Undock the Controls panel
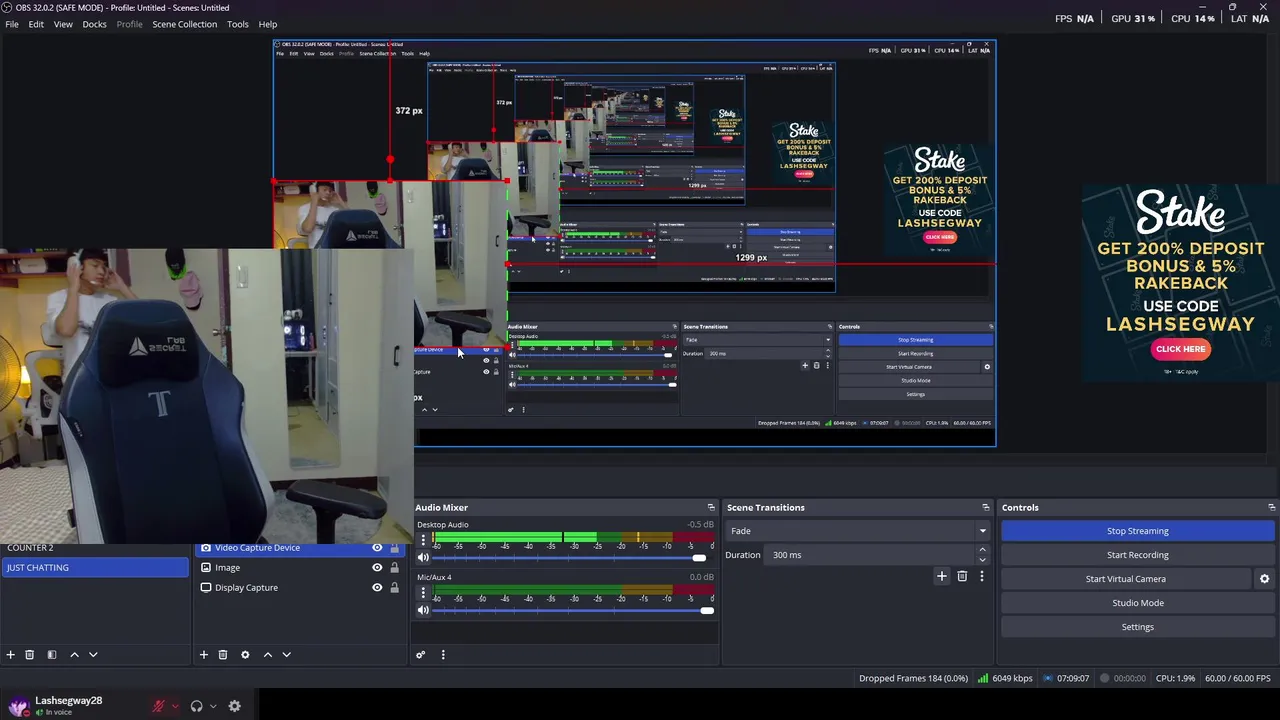The image size is (1280, 720). 1271,507
